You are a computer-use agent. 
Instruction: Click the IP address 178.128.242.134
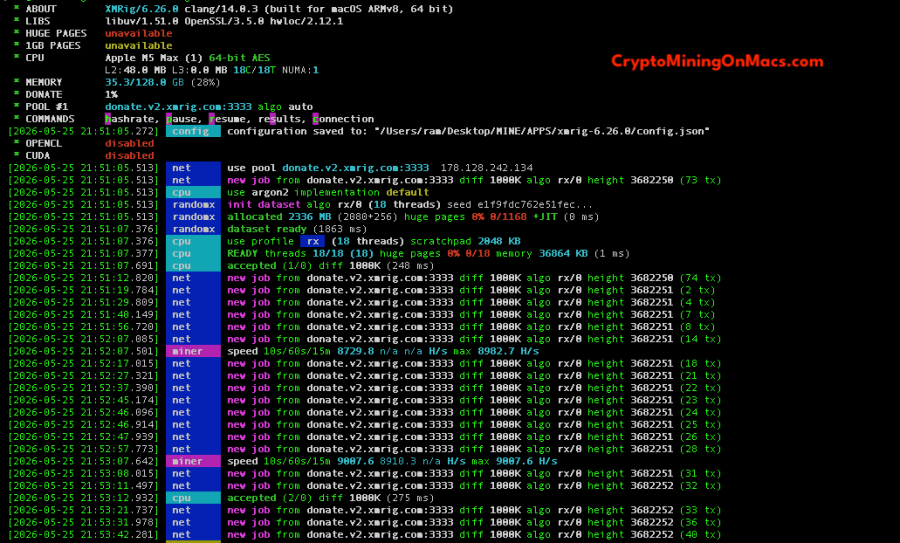487,168
